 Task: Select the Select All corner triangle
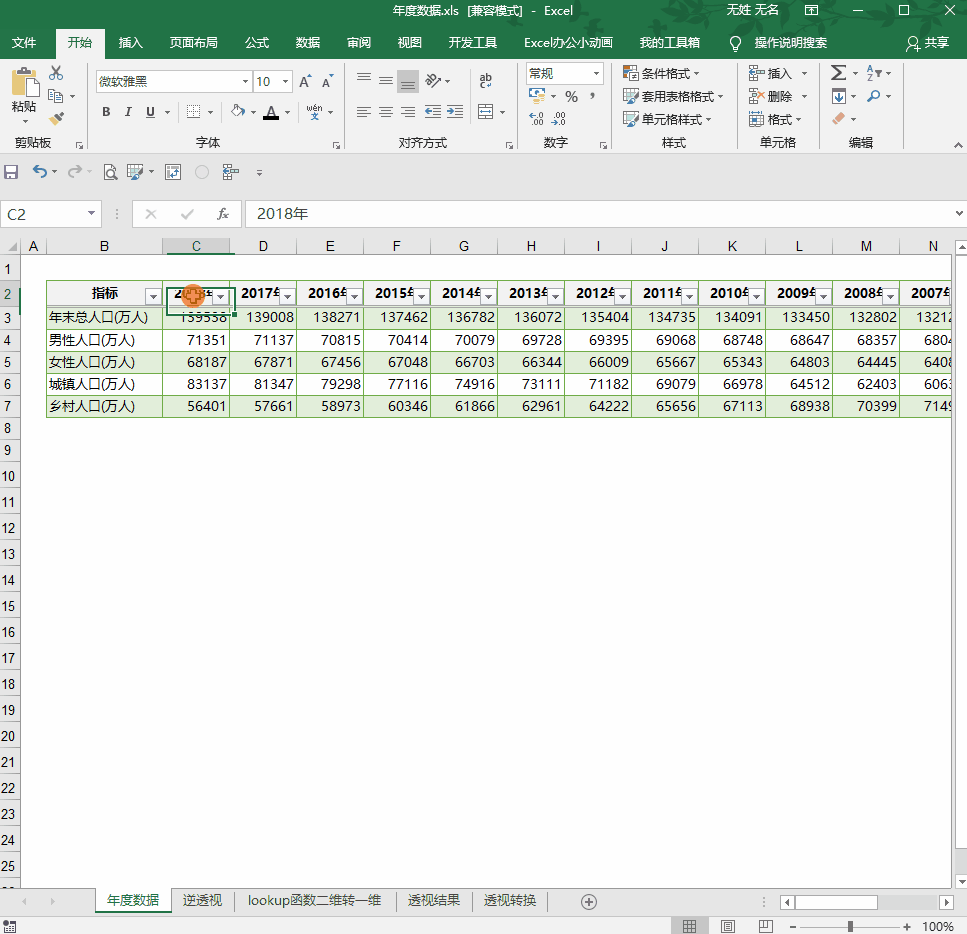(x=11, y=246)
